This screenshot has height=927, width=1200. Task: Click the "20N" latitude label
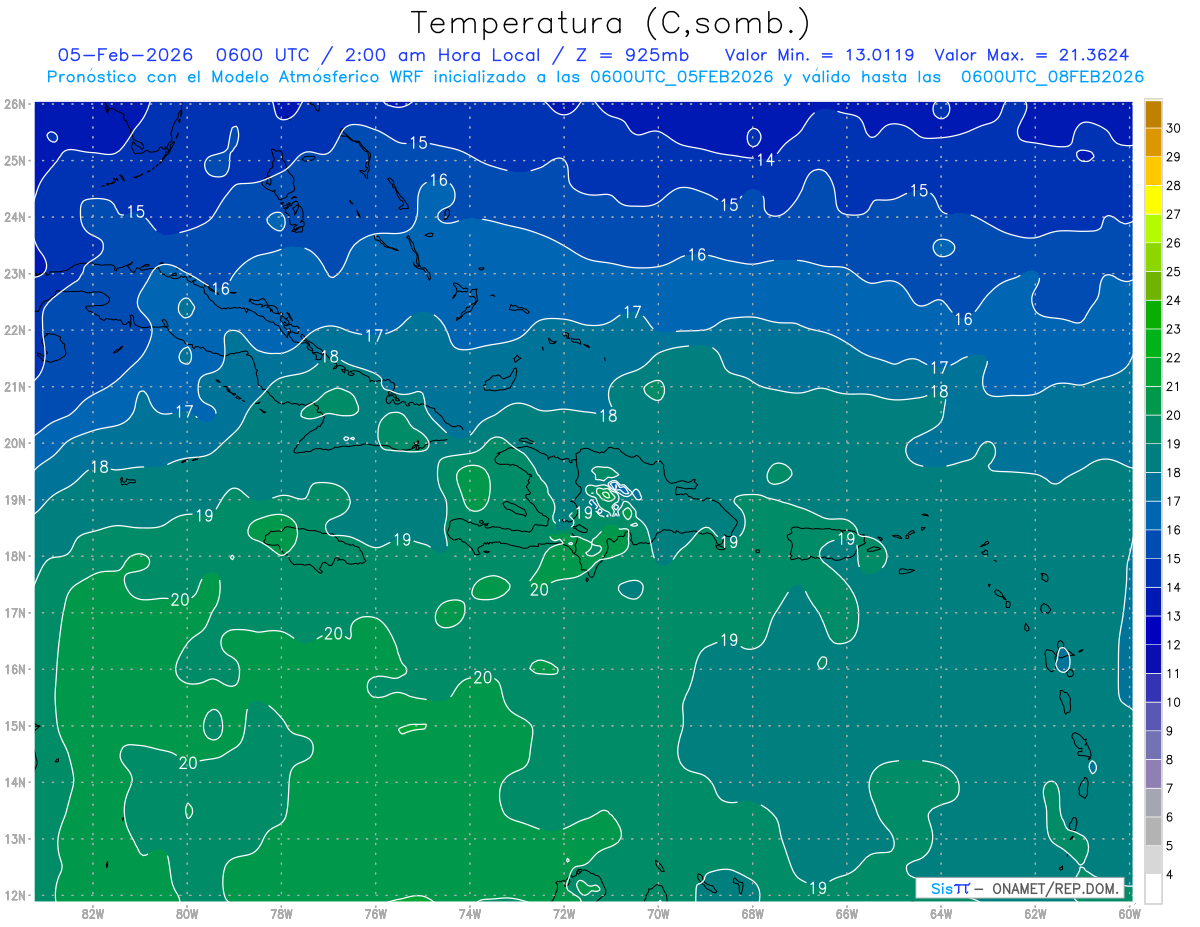[x=15, y=443]
